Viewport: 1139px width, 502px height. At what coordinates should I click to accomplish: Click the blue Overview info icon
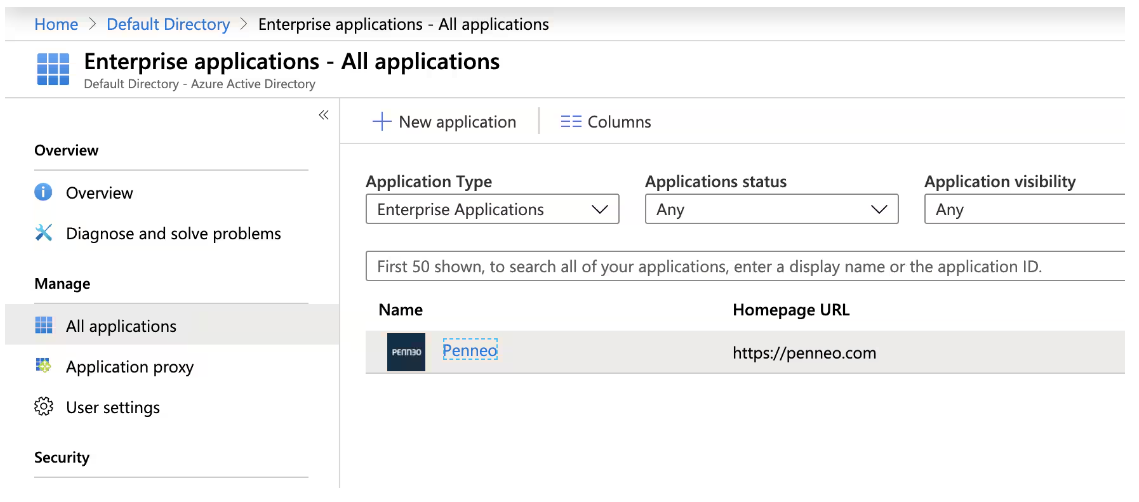coord(44,193)
